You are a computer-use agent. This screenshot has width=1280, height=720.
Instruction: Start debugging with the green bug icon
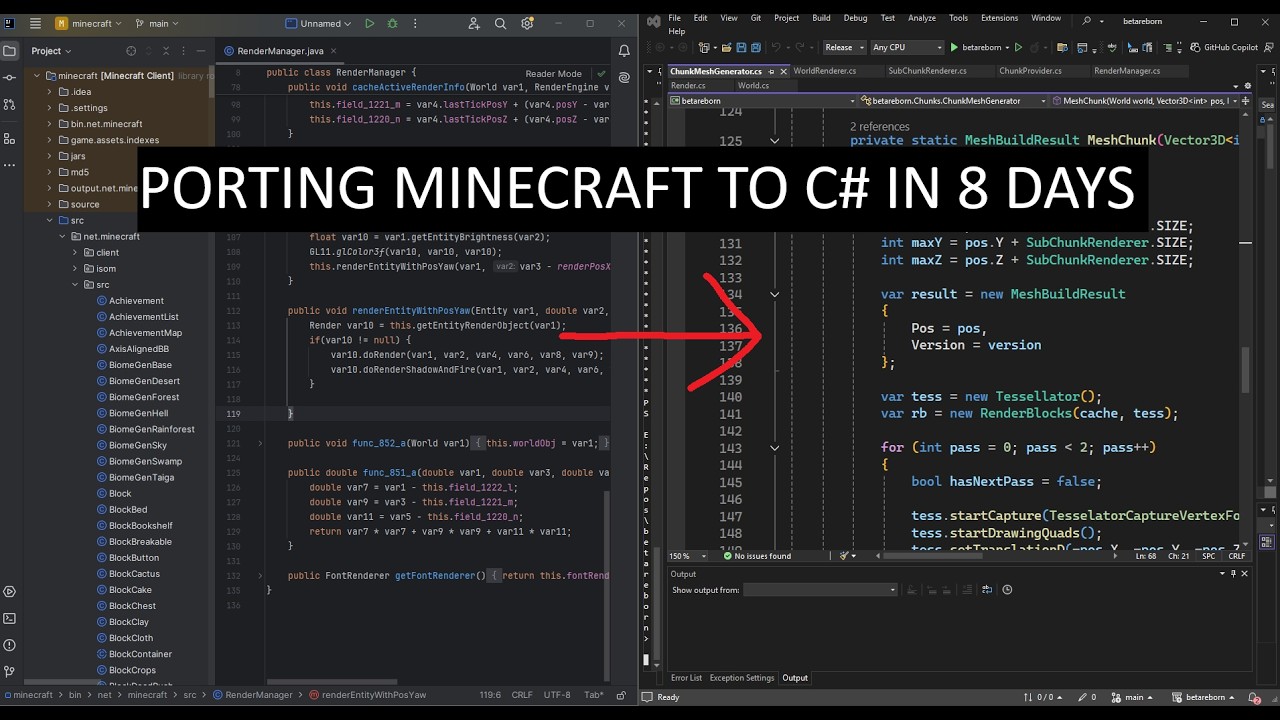coord(392,23)
